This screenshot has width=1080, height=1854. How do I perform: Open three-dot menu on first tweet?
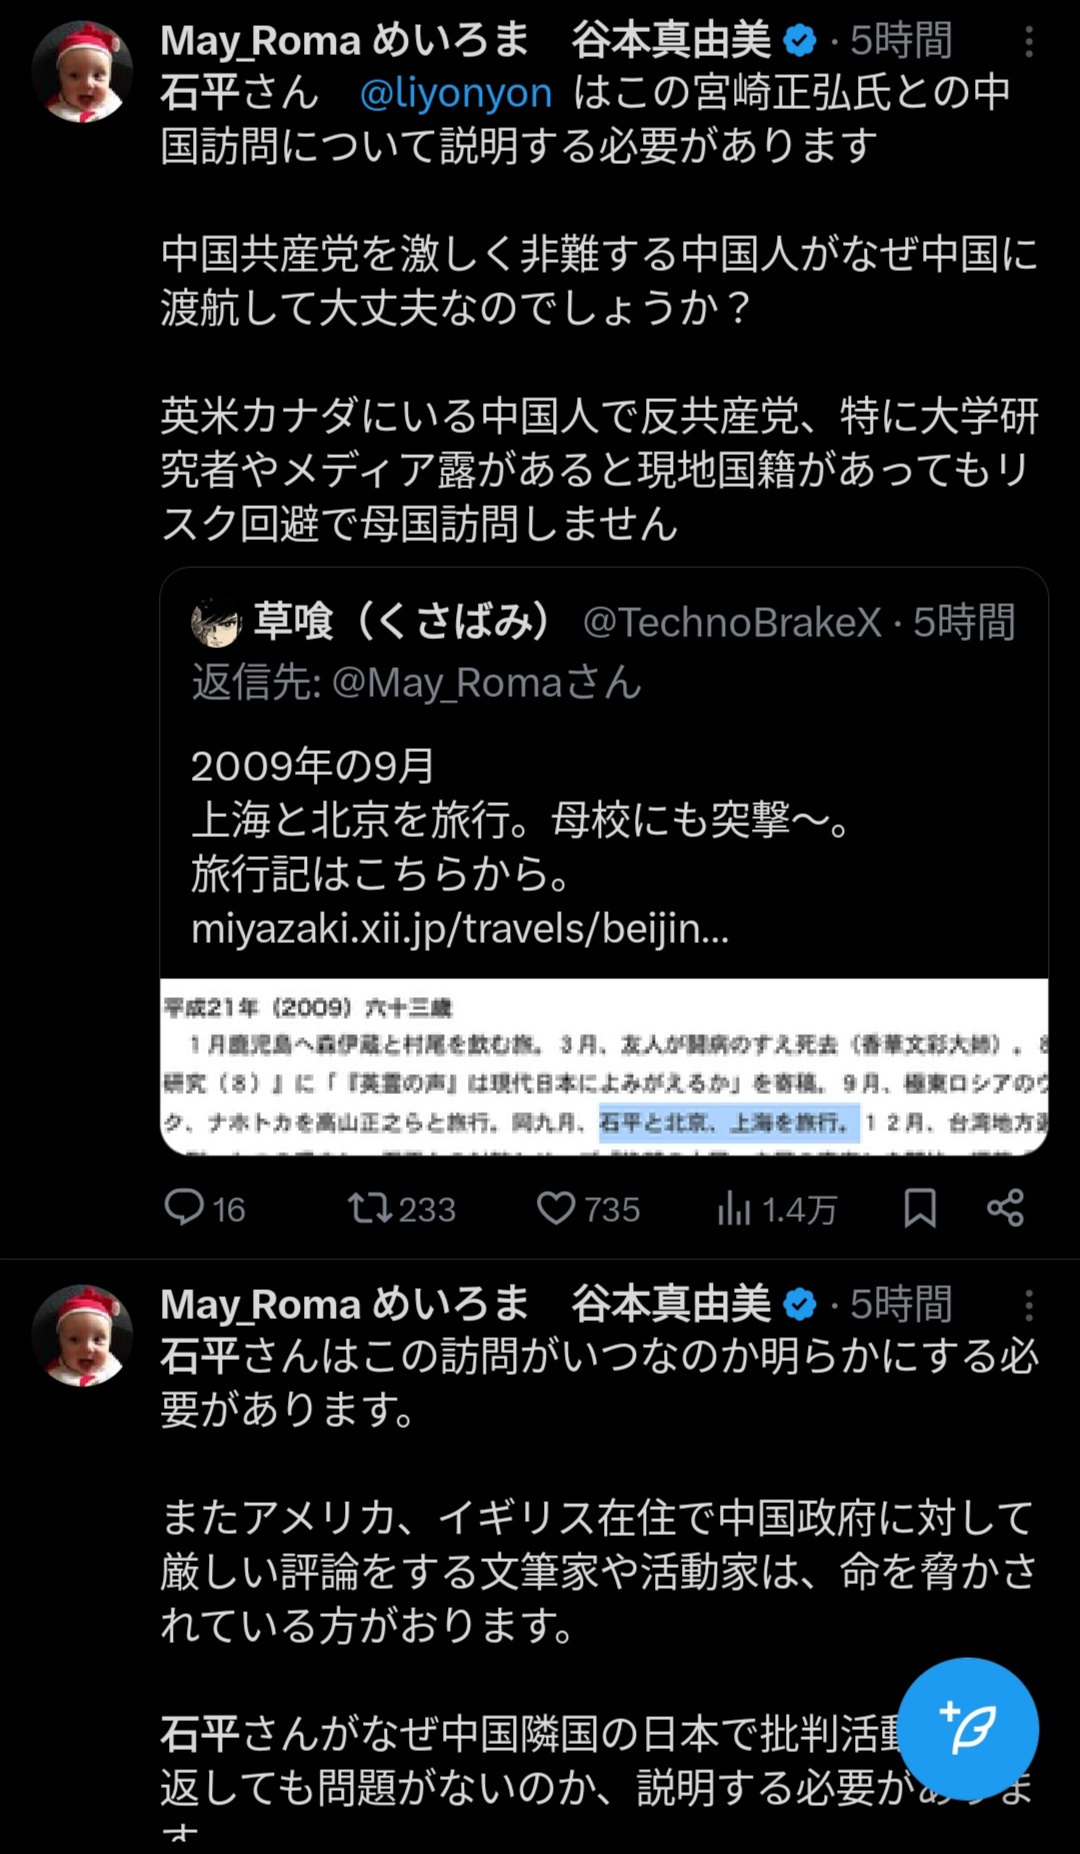click(x=1029, y=41)
